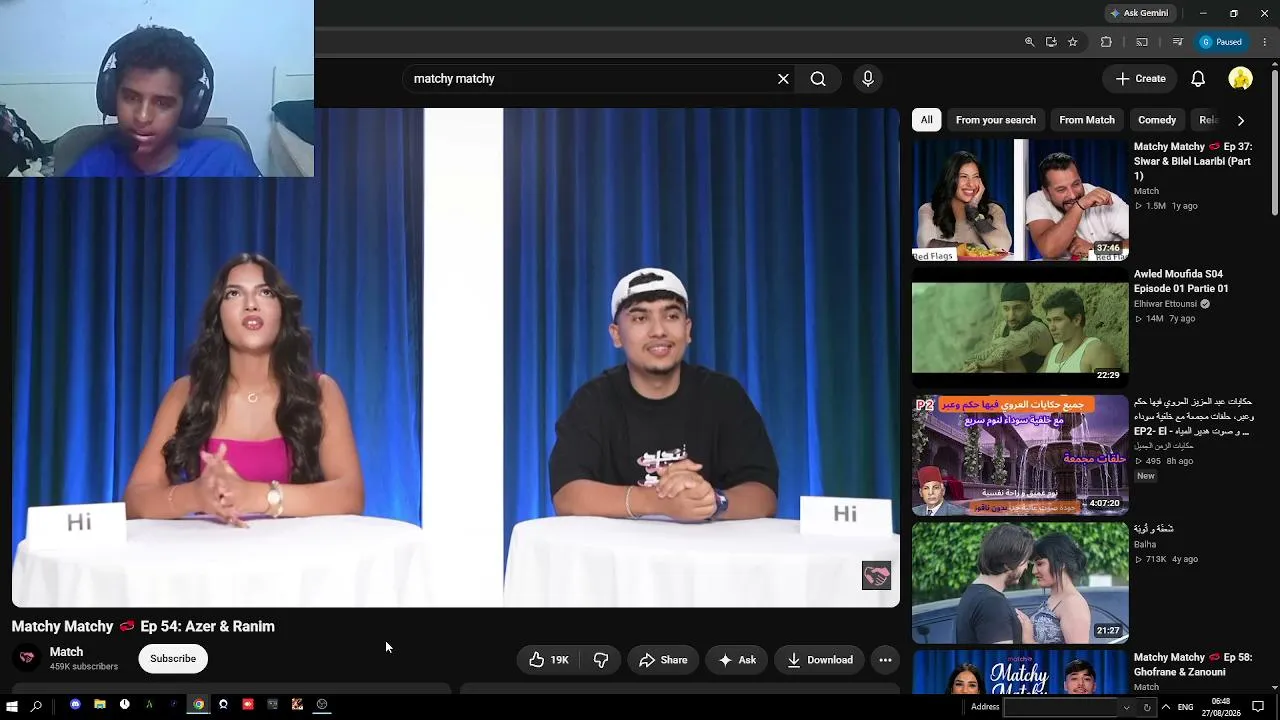The height and width of the screenshot is (720, 1280).
Task: Open Chrome three-dot menu
Action: pos(1265,42)
